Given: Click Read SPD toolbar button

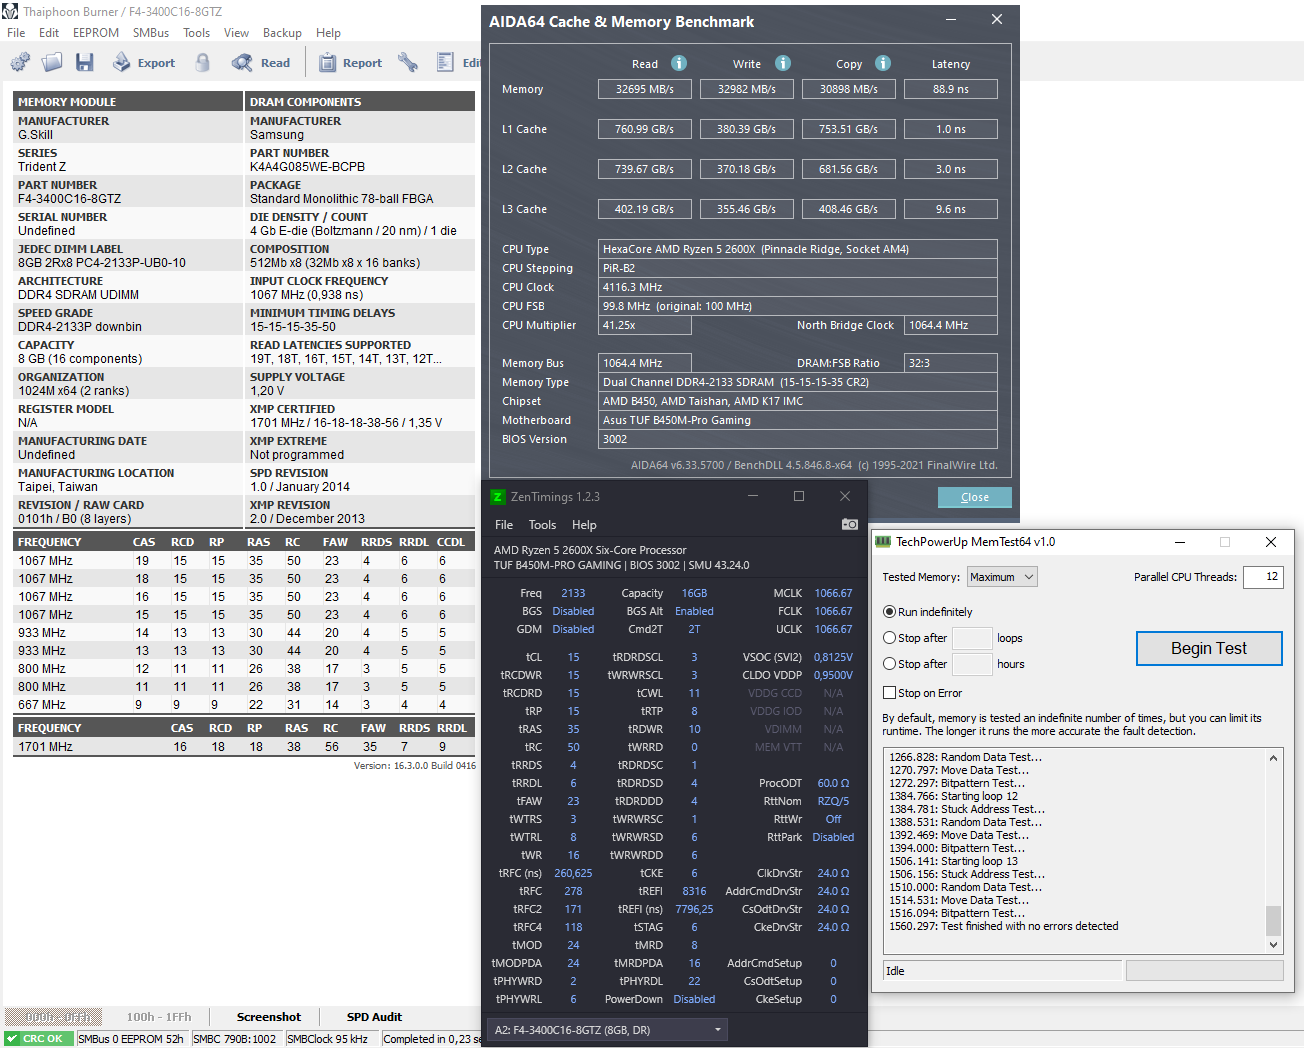Looking at the screenshot, I should (261, 63).
